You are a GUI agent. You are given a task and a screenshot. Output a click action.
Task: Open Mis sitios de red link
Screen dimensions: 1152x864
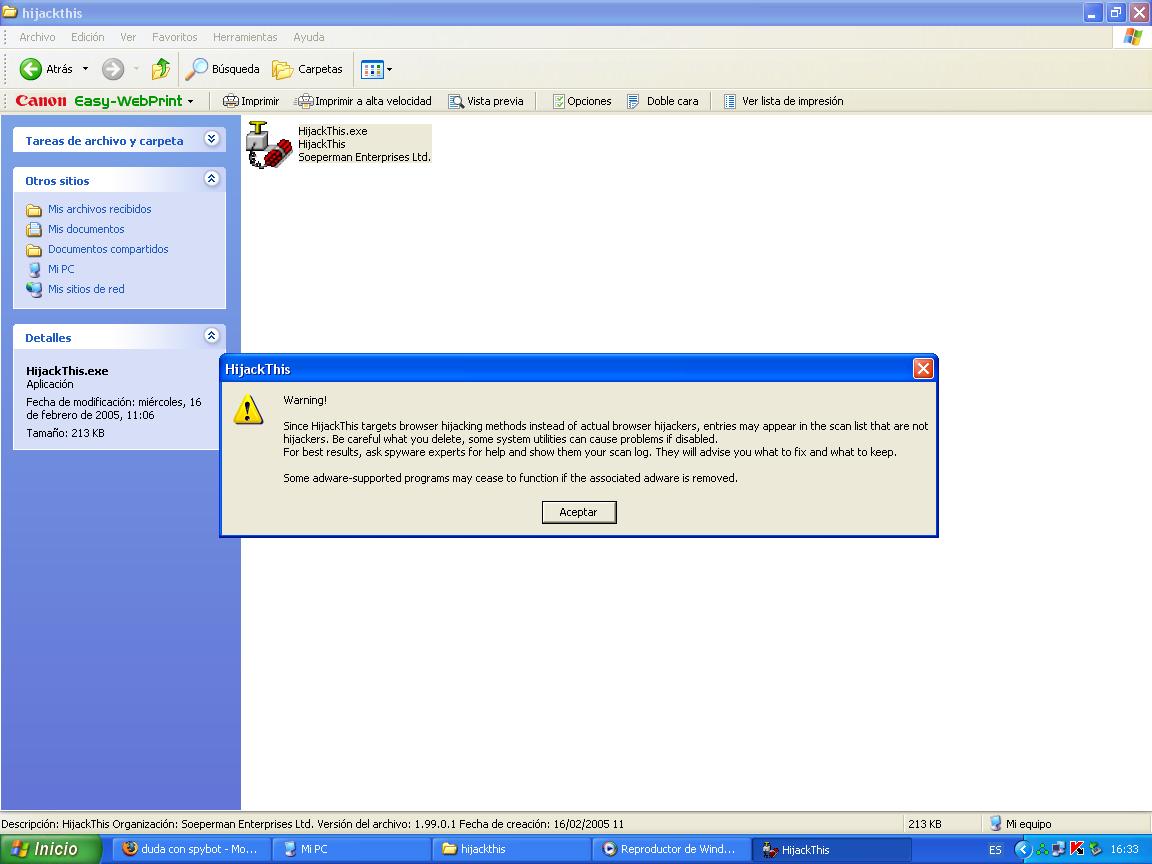86,289
